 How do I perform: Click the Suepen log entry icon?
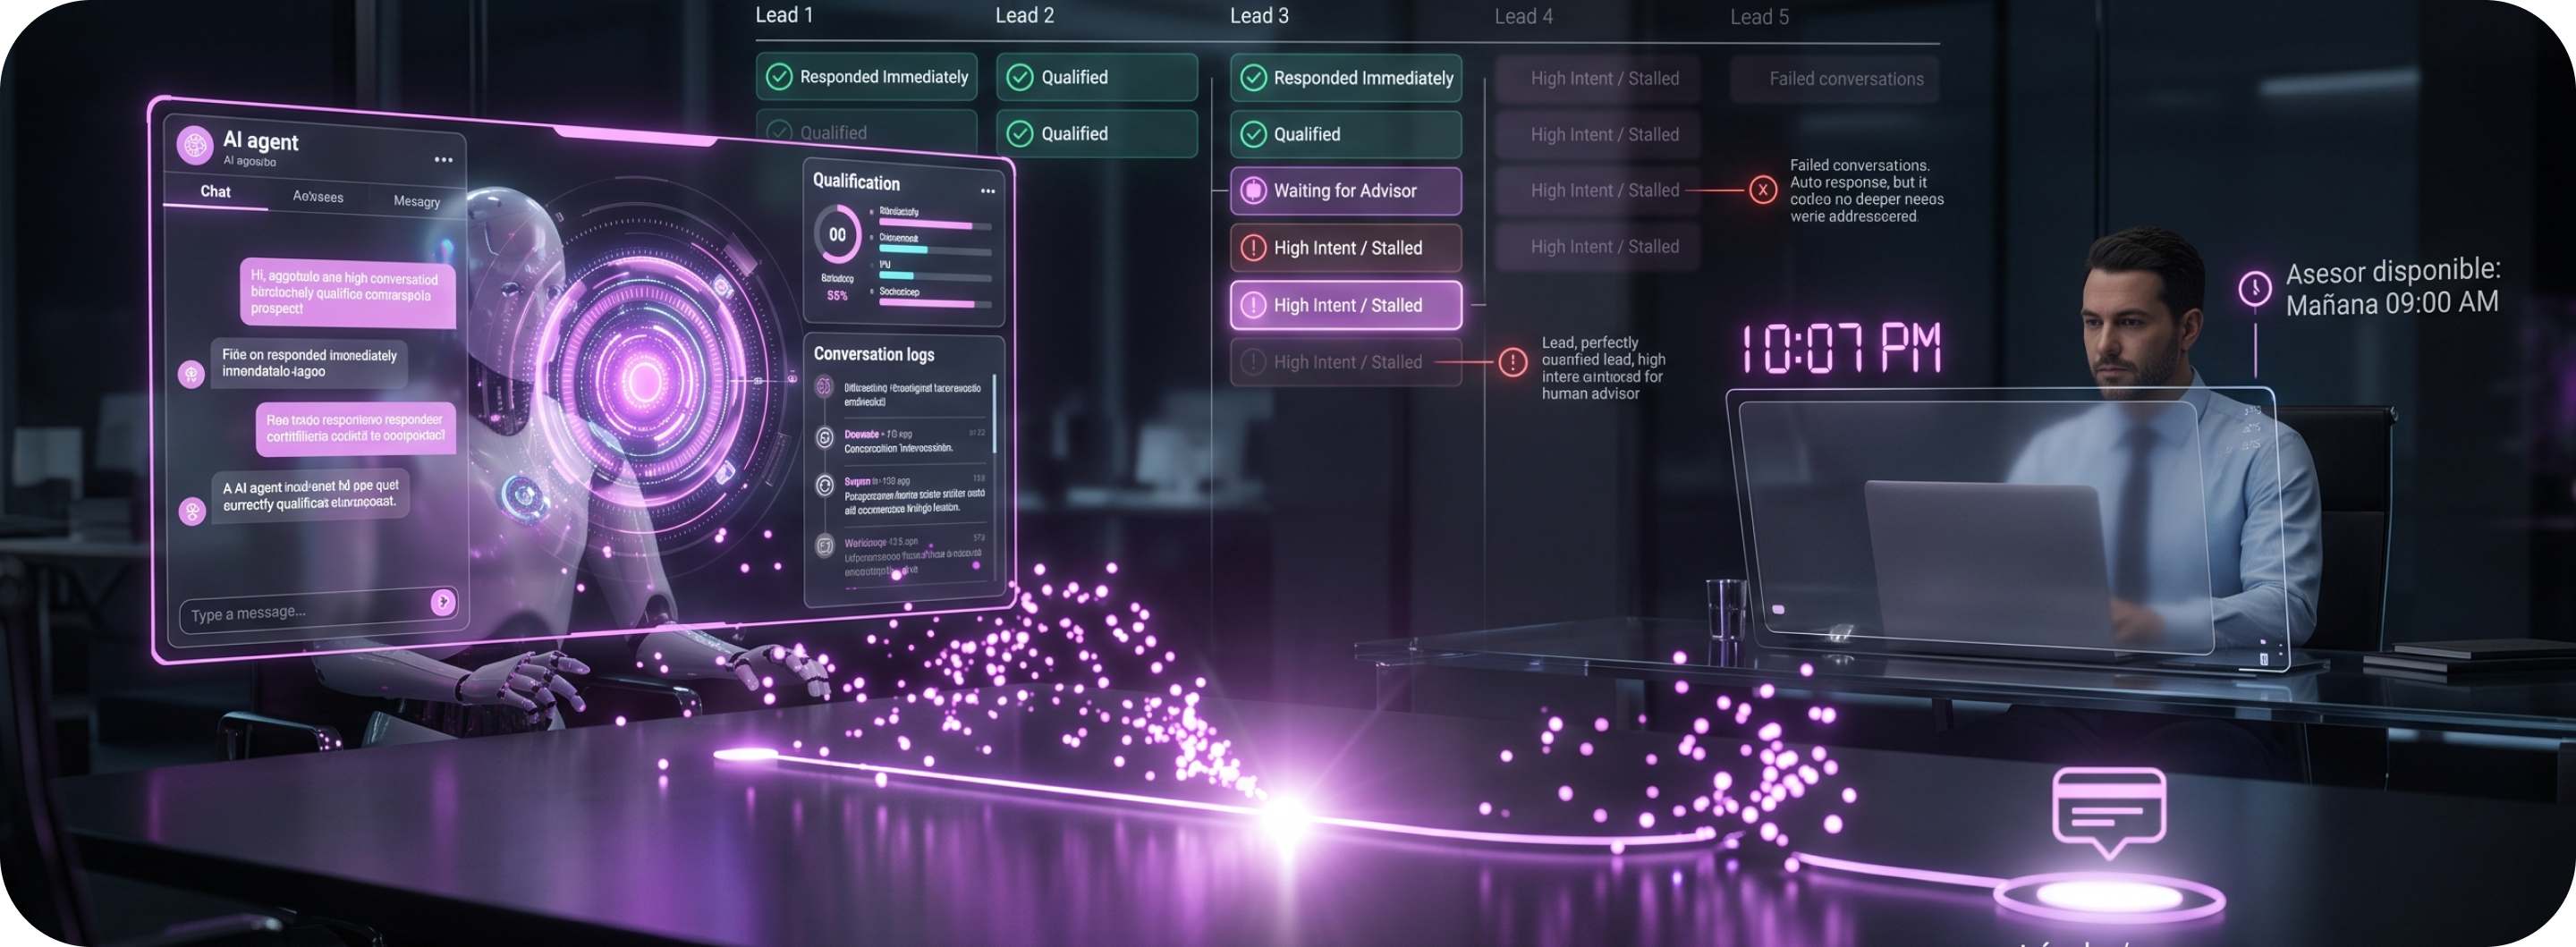coord(825,485)
